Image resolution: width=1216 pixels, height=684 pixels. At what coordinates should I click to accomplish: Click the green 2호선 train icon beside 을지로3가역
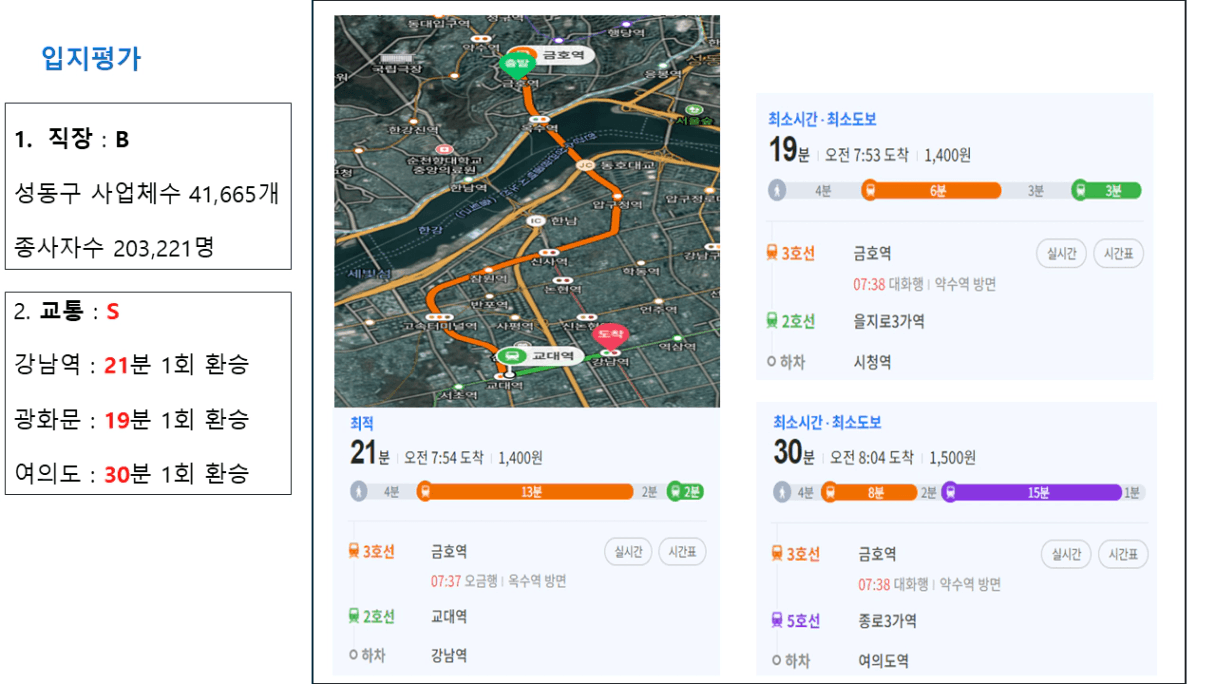772,321
